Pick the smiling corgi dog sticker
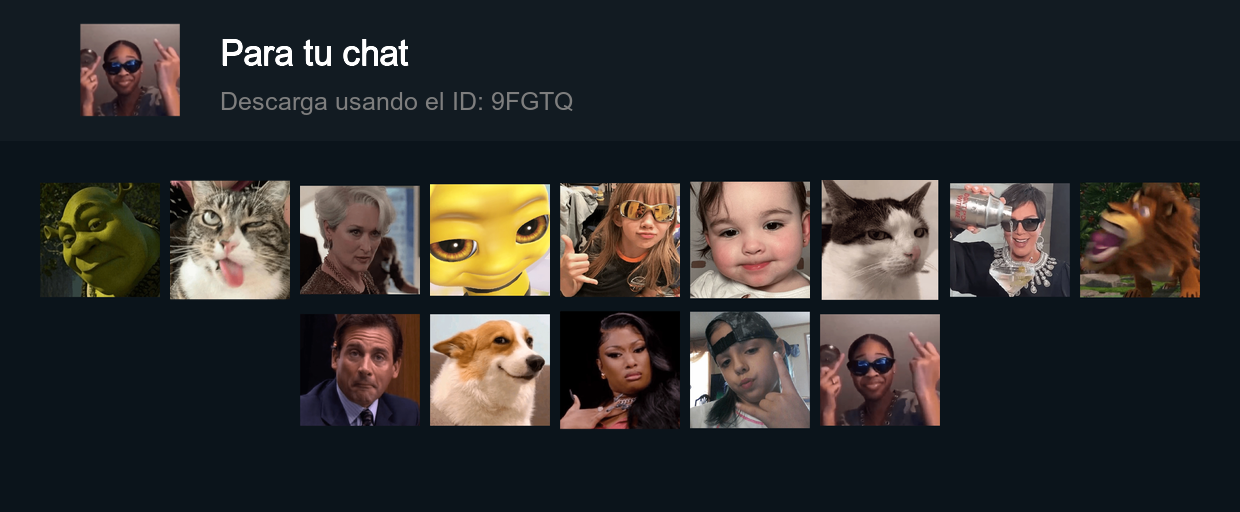The height and width of the screenshot is (512, 1240). pos(490,370)
